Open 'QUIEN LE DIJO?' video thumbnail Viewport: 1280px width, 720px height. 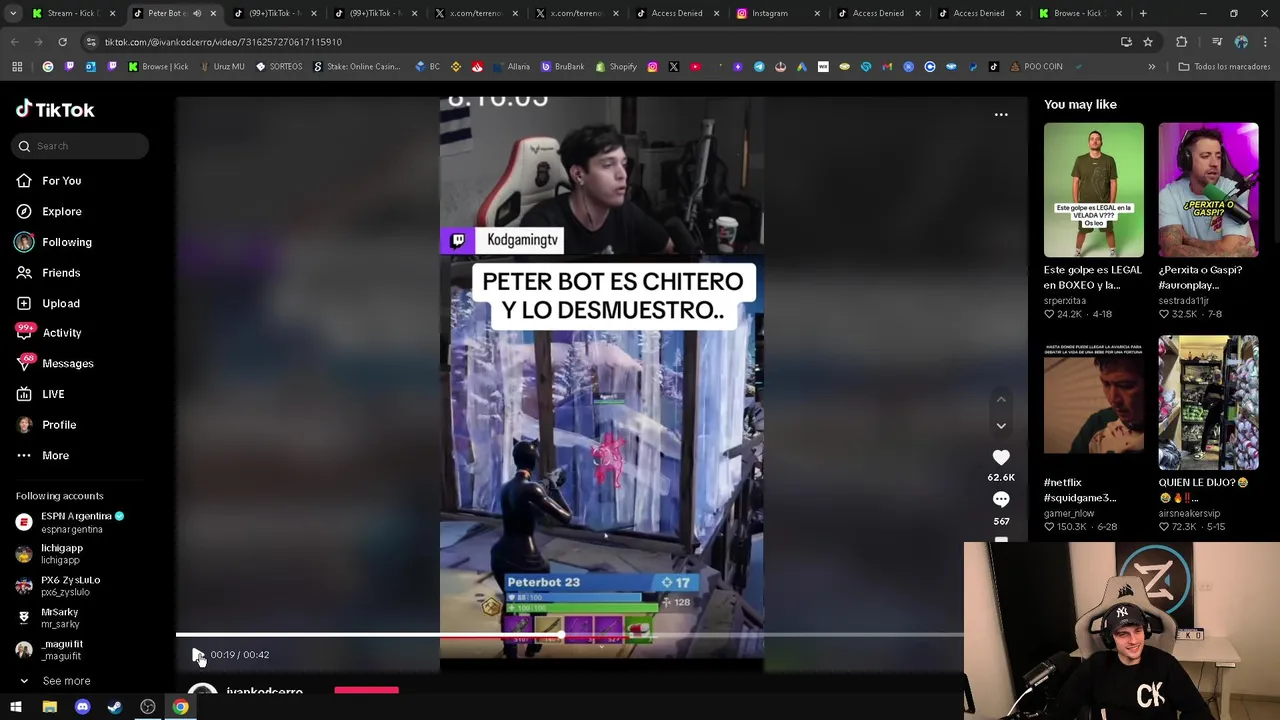pyautogui.click(x=1208, y=403)
